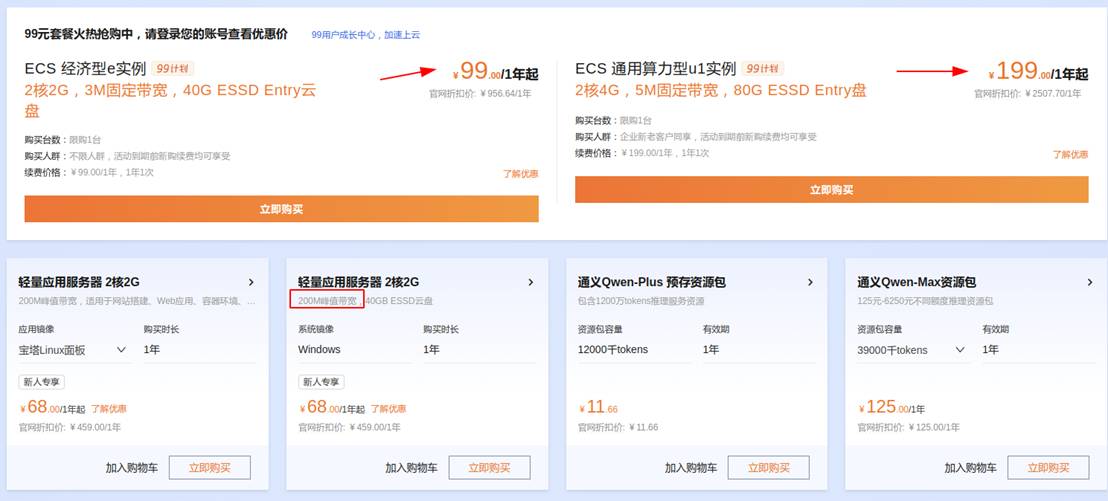Click 官网折扣价 ¥956.64/1年 text

[481, 93]
